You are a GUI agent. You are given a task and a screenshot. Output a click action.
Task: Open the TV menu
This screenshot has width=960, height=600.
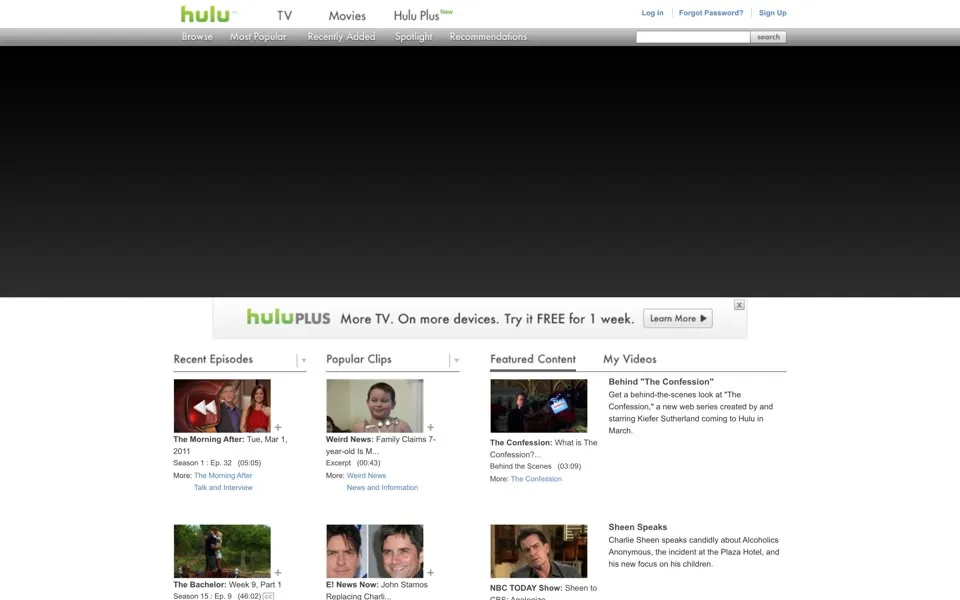click(x=284, y=16)
